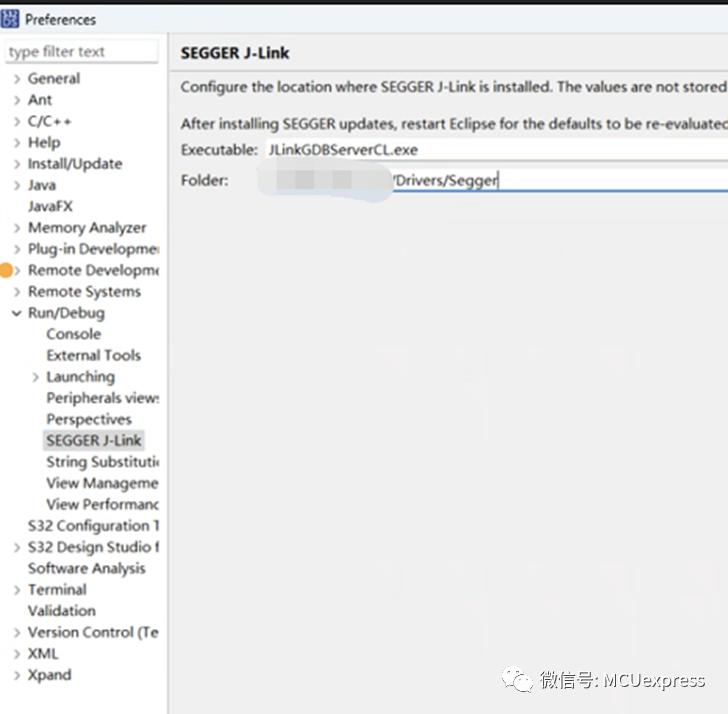This screenshot has width=728, height=714.
Task: Expand the General preferences node
Action: point(17,79)
